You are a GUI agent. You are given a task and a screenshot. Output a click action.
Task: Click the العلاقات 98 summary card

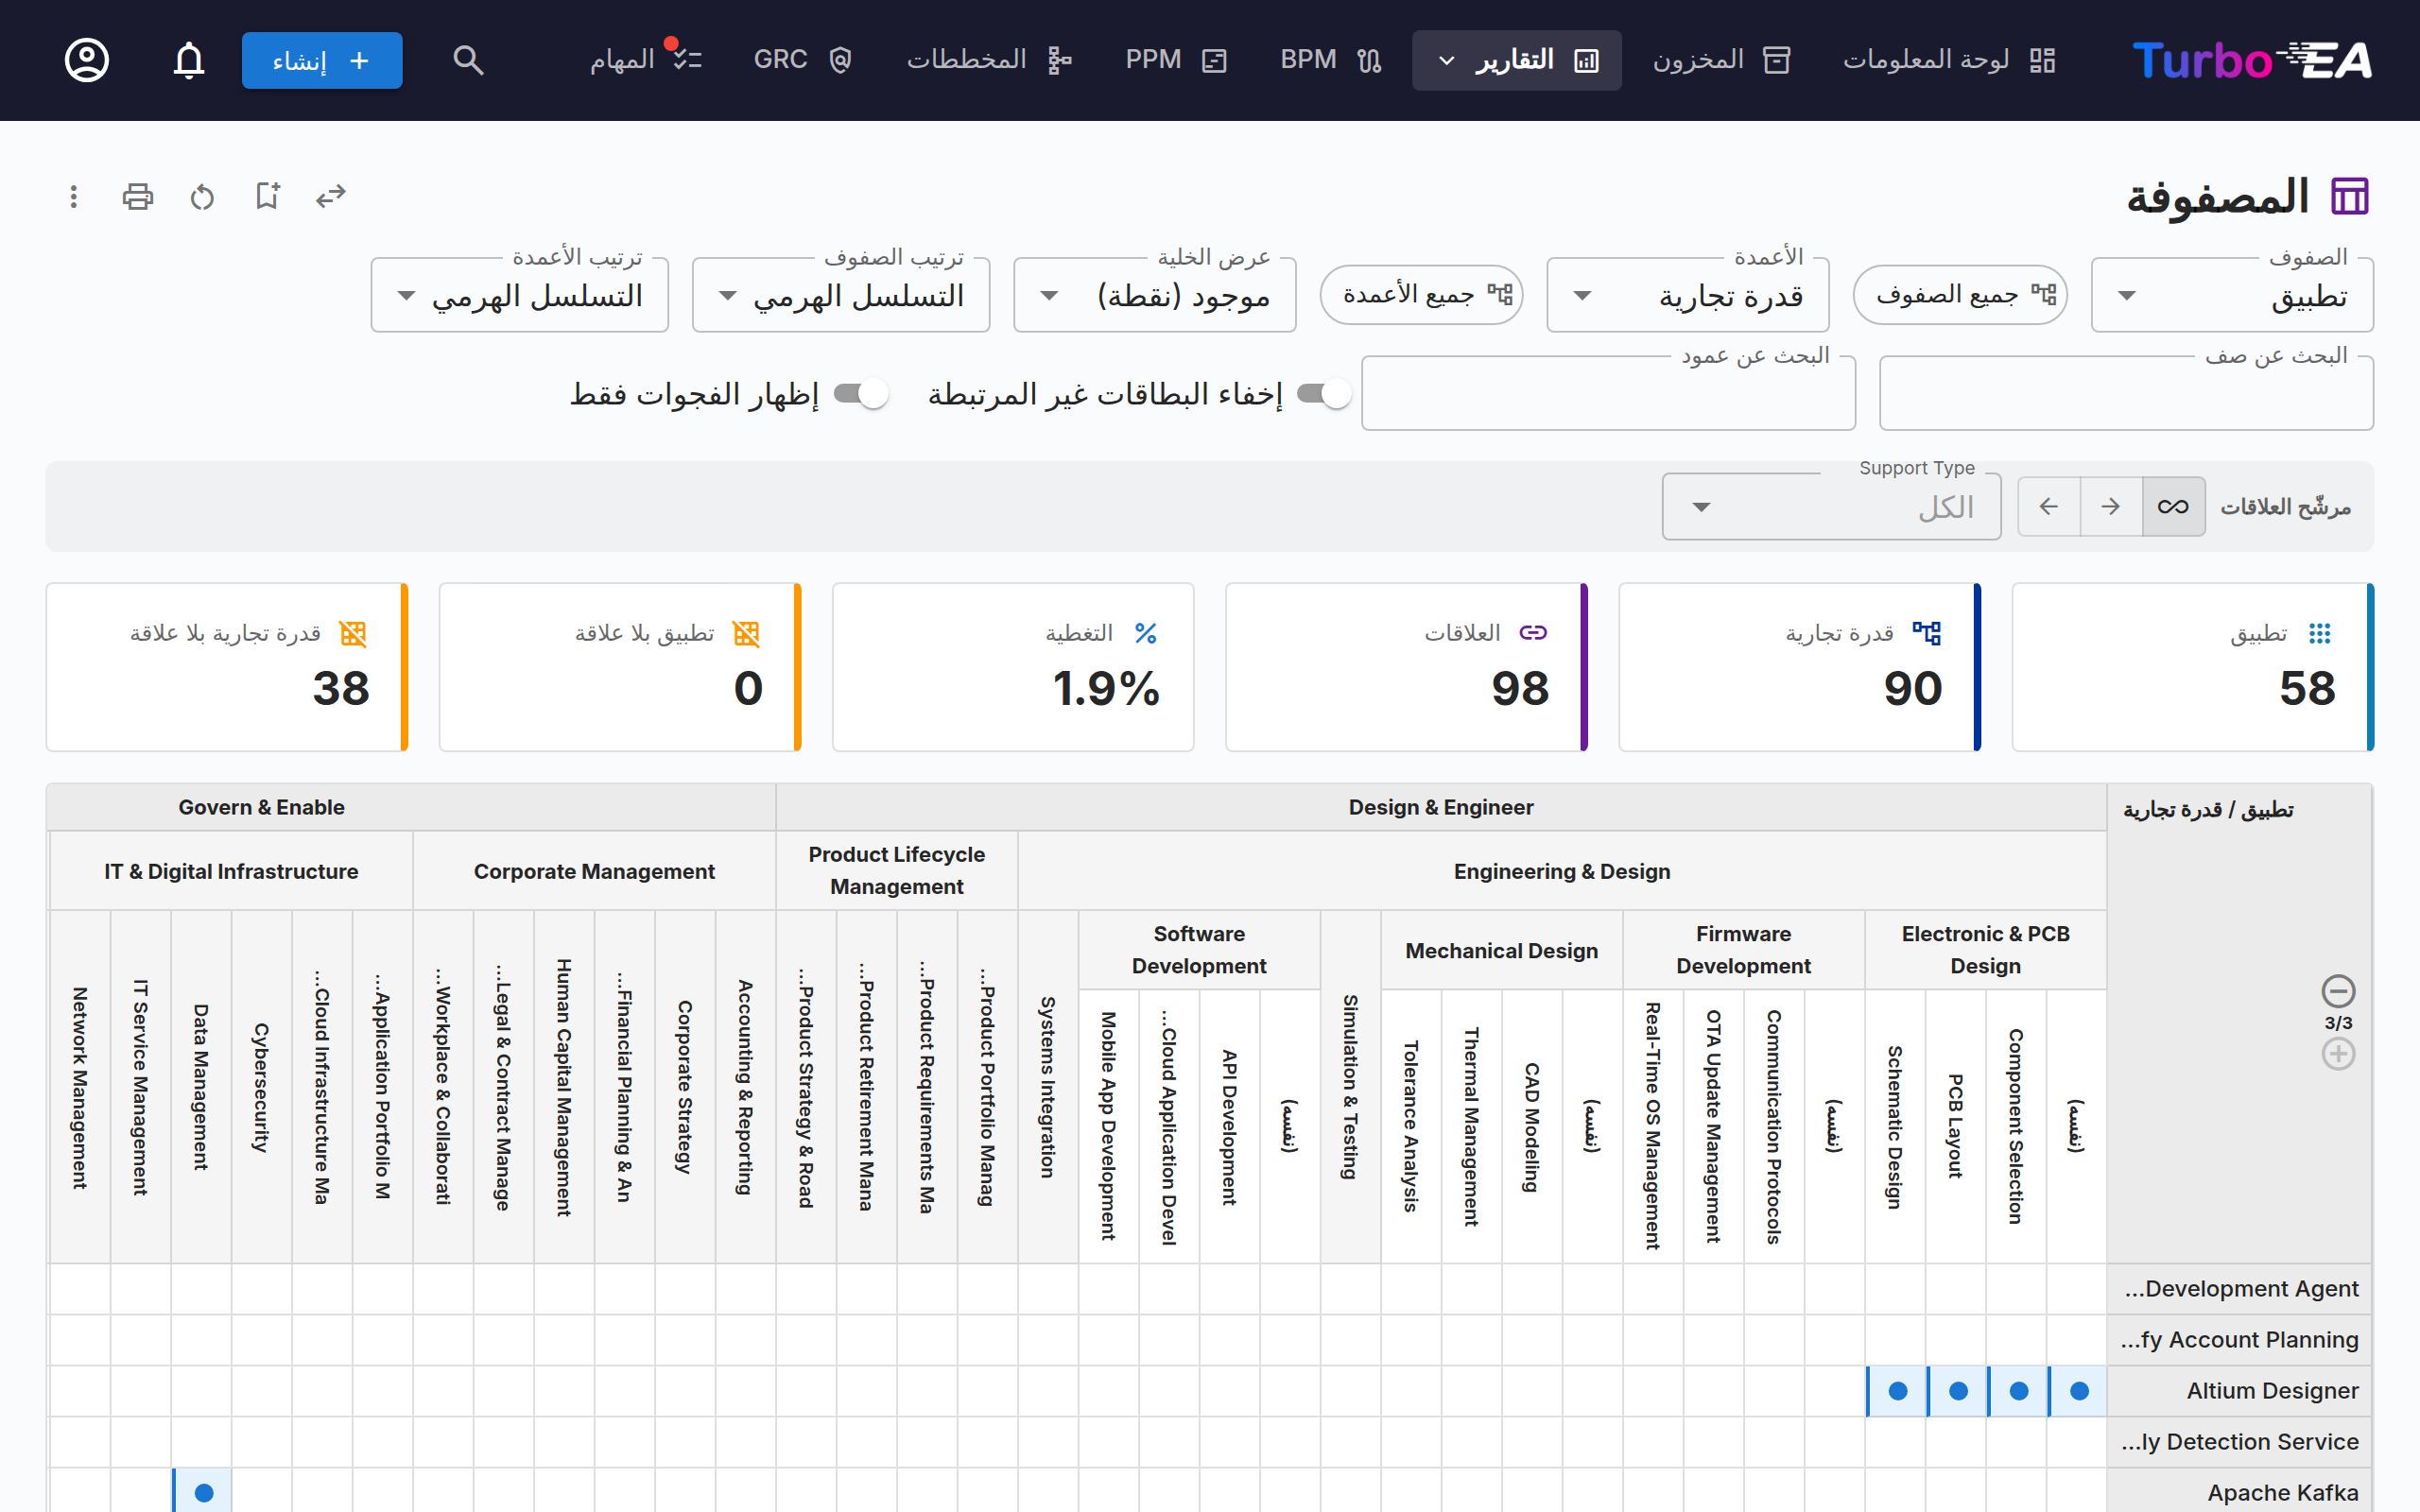pos(1407,667)
